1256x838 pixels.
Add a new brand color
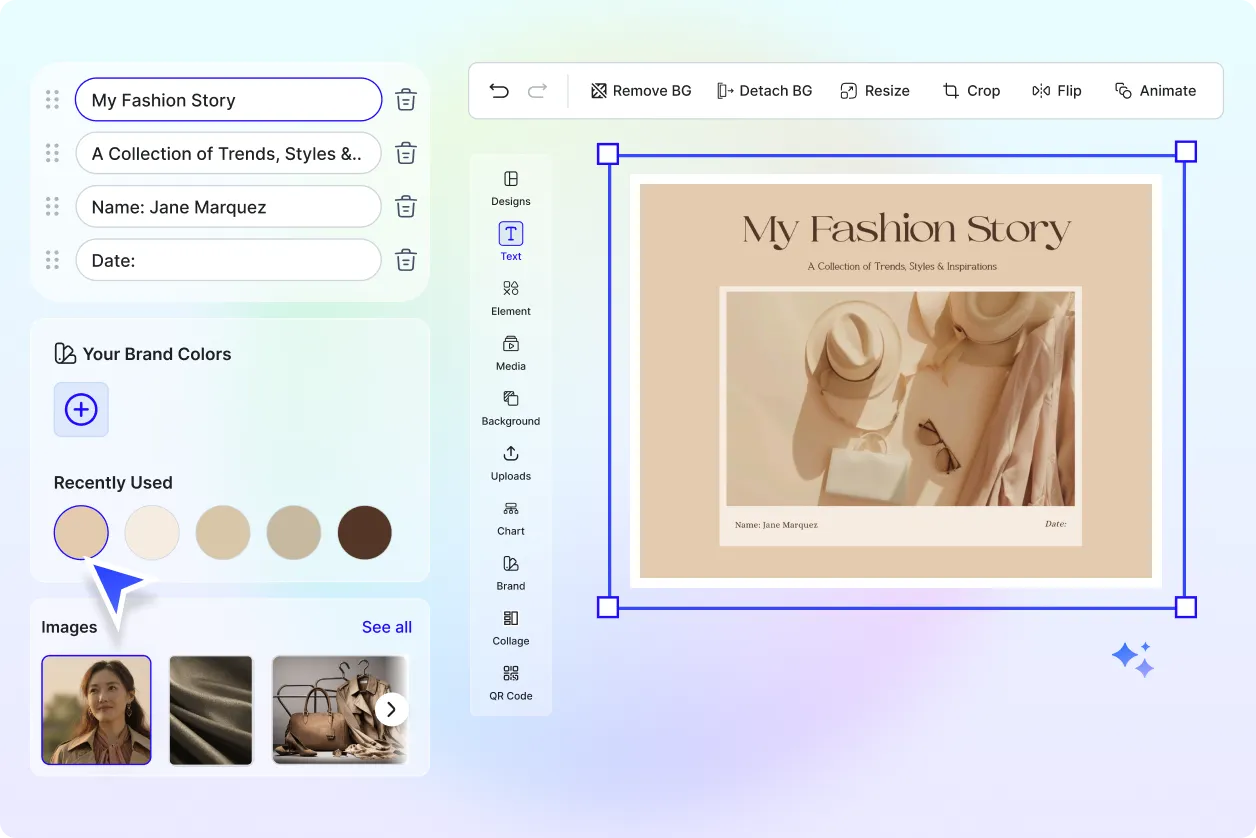[81, 409]
